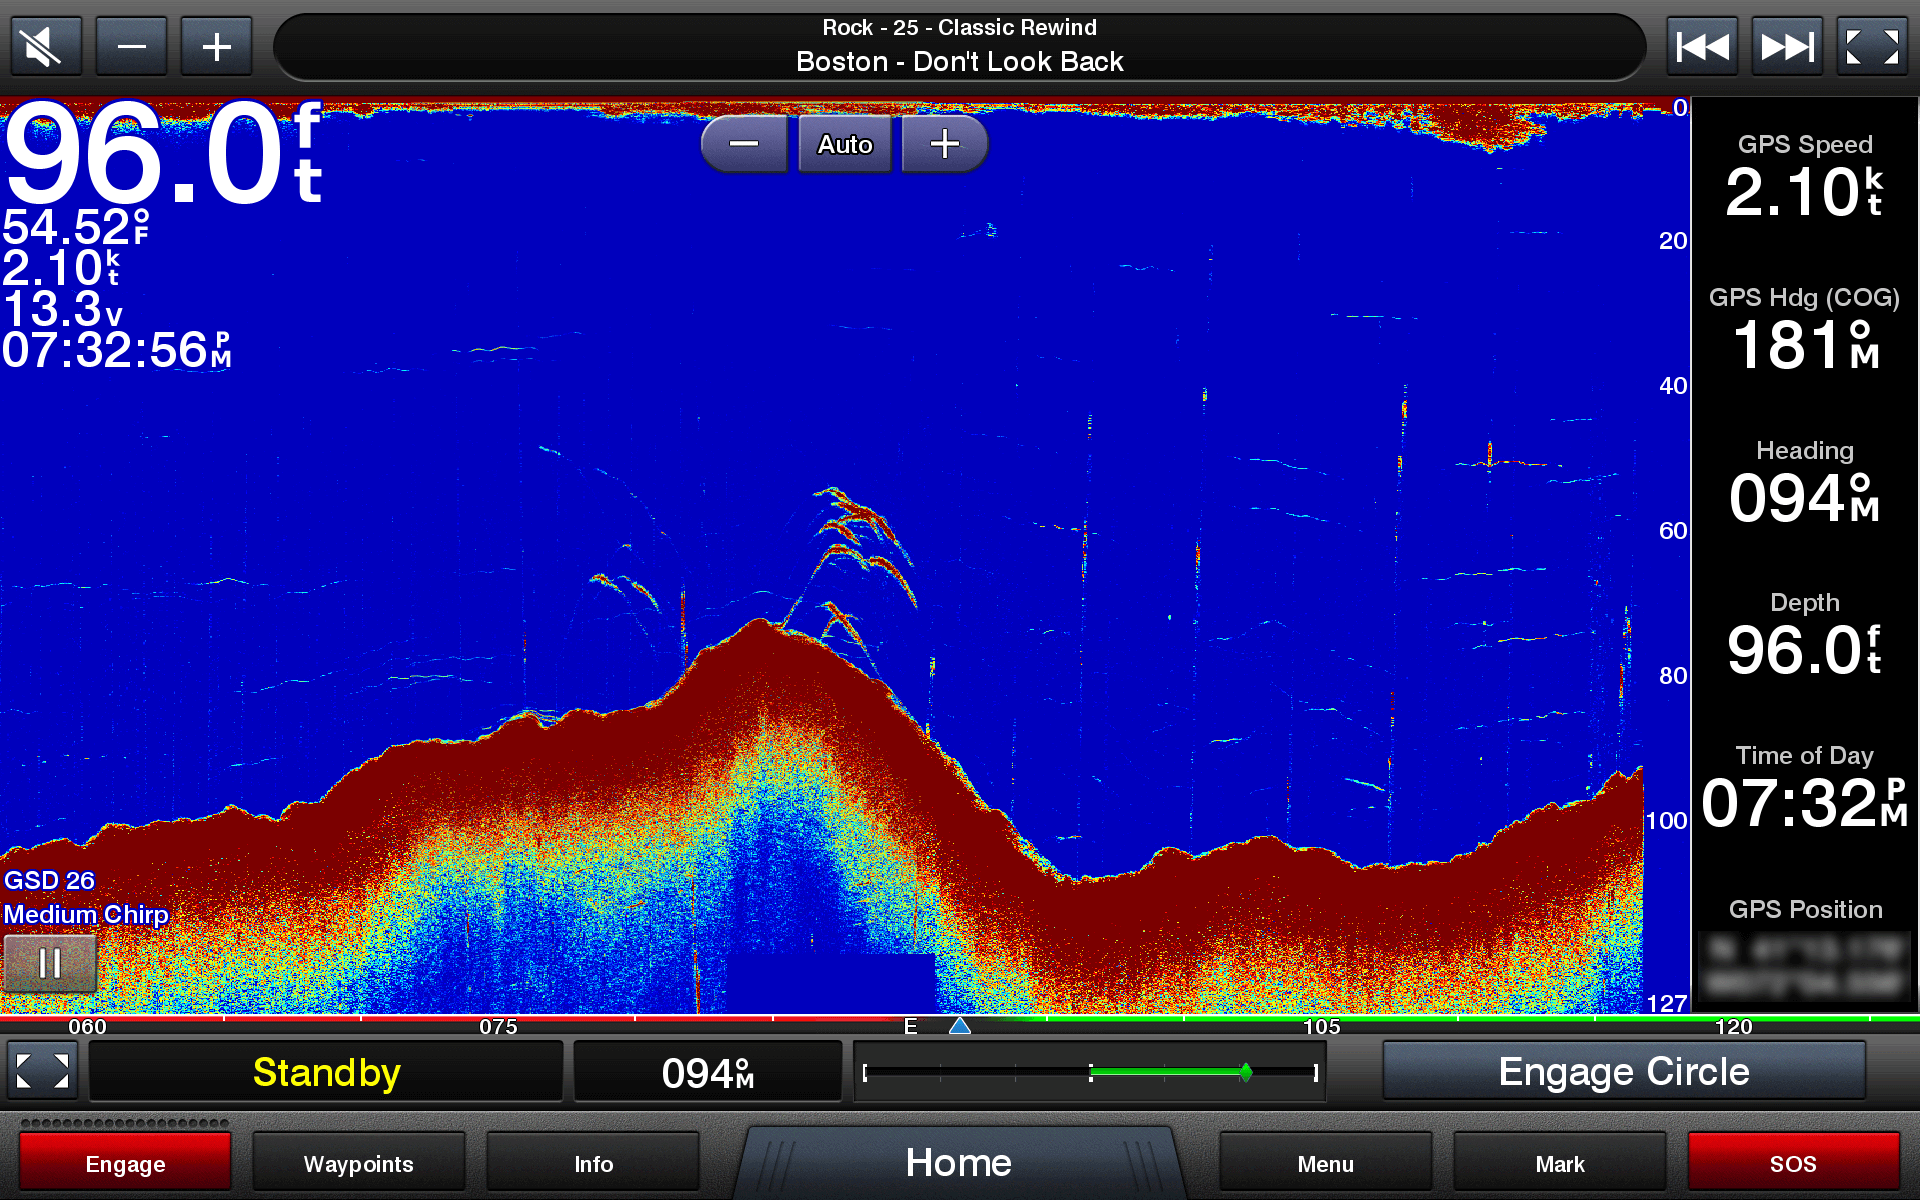Skip to previous track
The width and height of the screenshot is (1920, 1200).
[1702, 46]
